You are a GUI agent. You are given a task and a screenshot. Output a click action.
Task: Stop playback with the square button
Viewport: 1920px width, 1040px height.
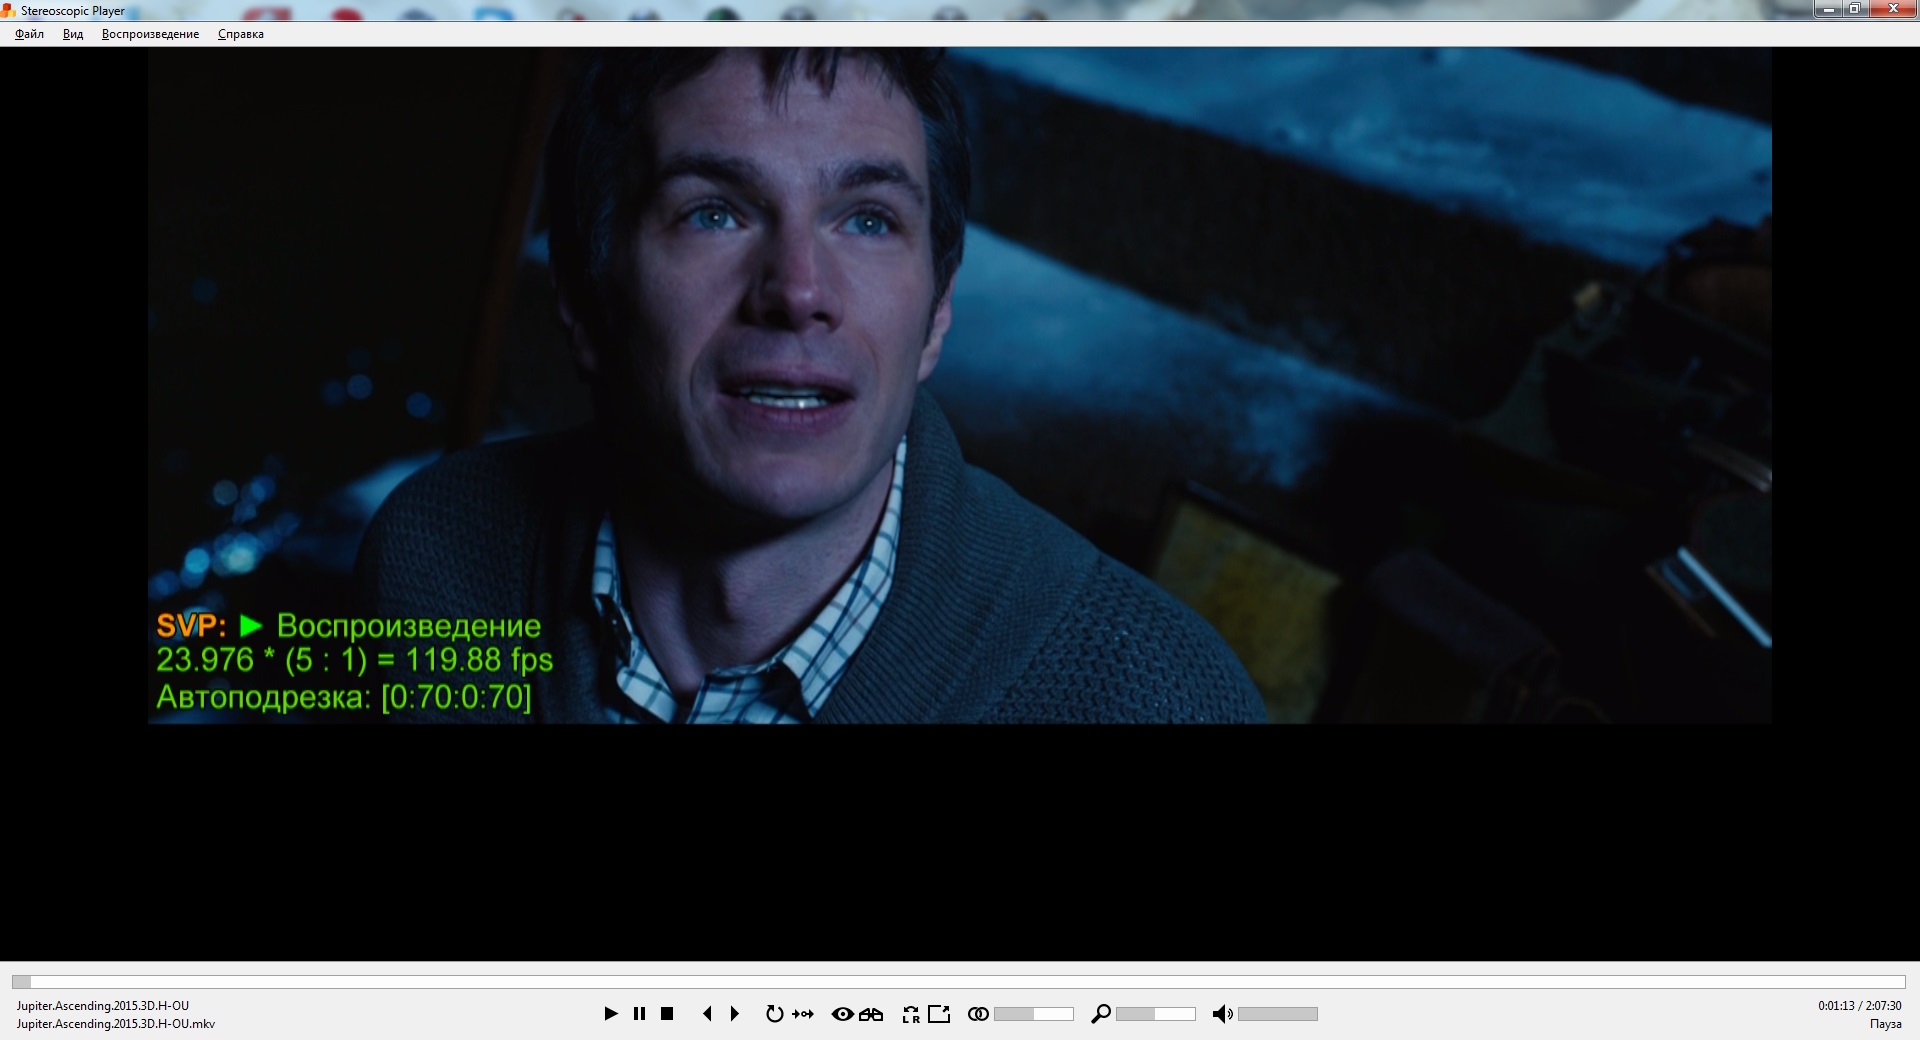pyautogui.click(x=667, y=1014)
